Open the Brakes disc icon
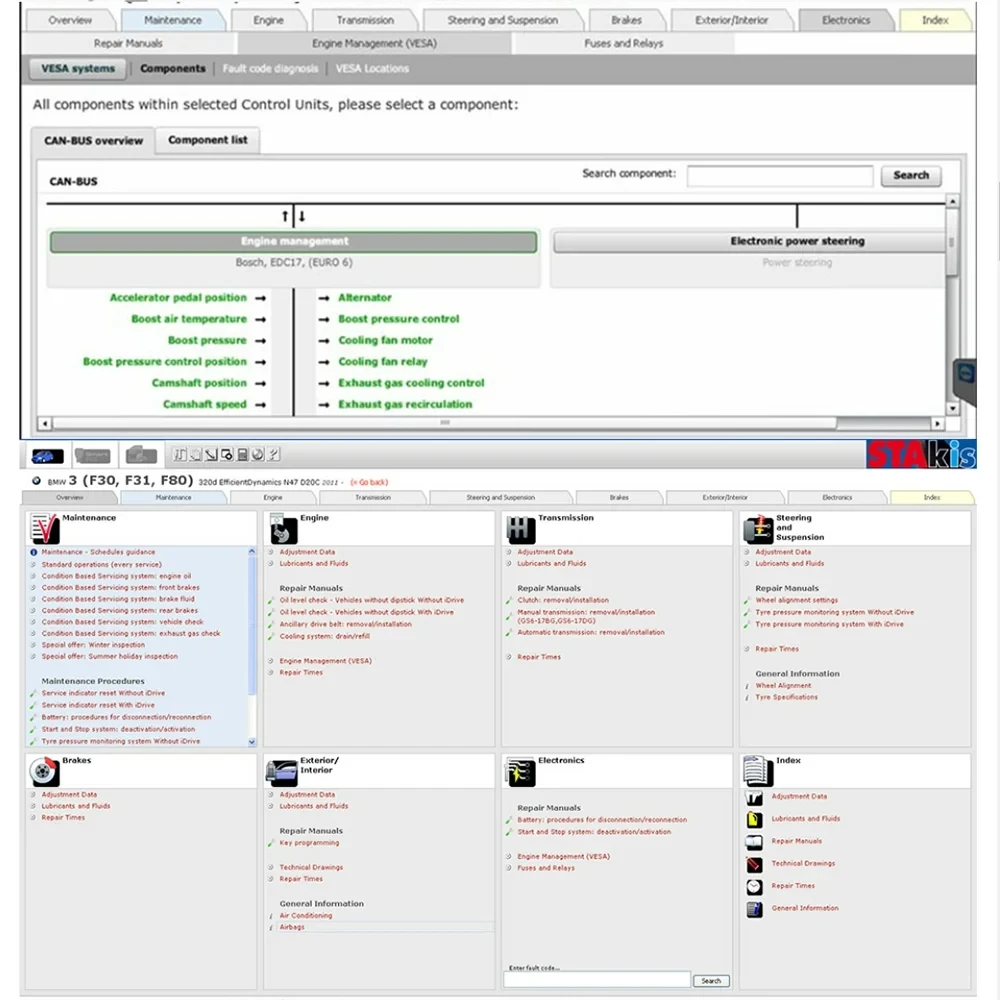The image size is (1000, 1000). (44, 772)
